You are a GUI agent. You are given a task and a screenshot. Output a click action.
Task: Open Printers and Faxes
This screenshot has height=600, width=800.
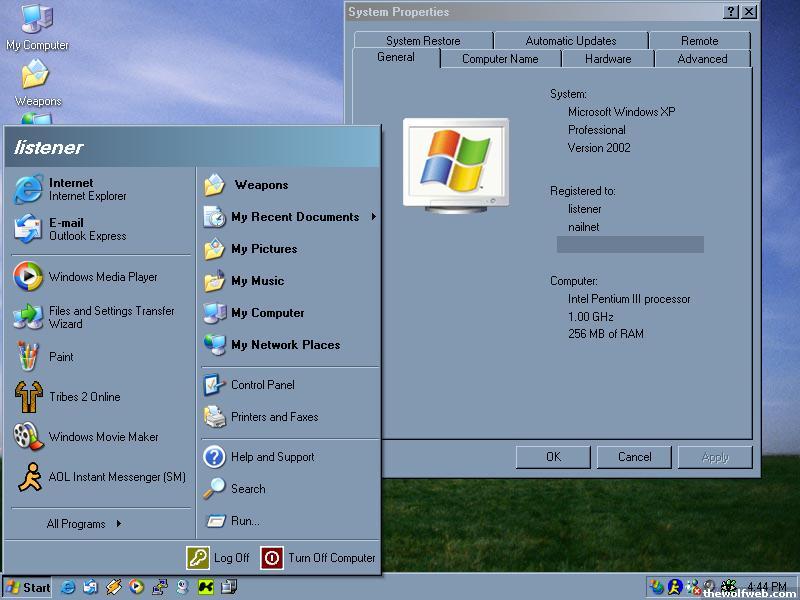click(x=274, y=417)
